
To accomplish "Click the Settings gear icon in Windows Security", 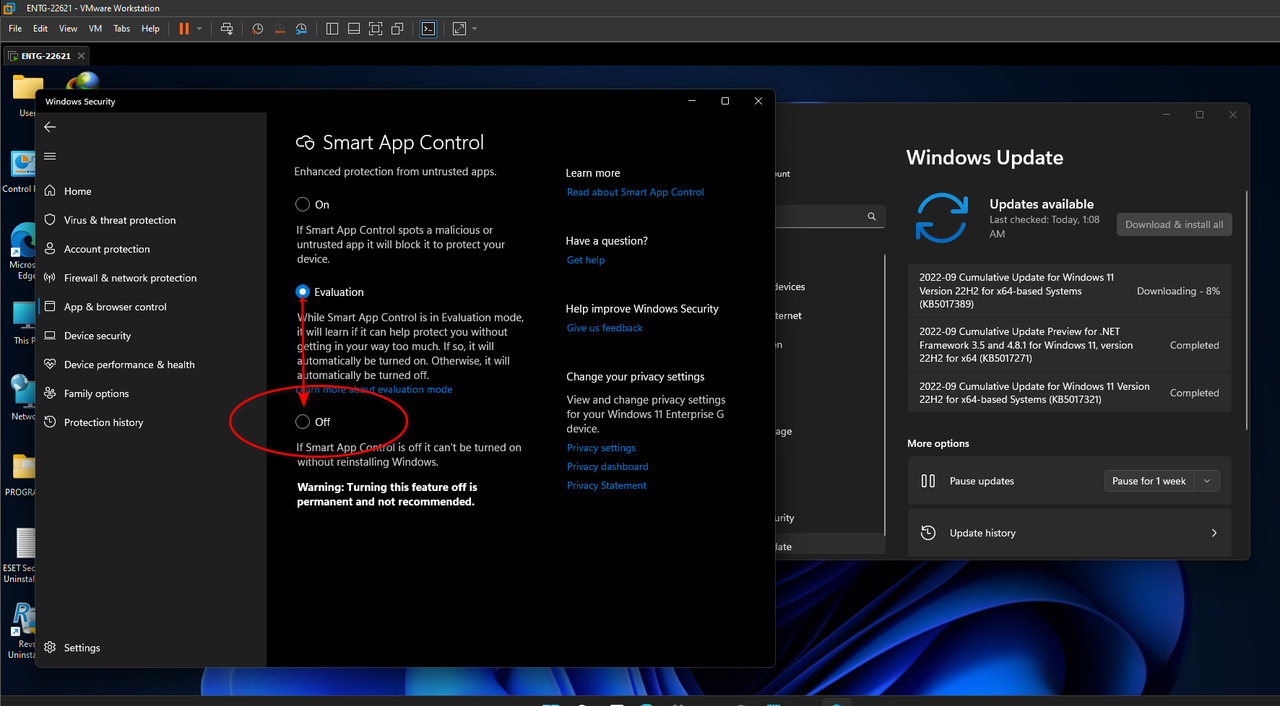I will [x=50, y=648].
